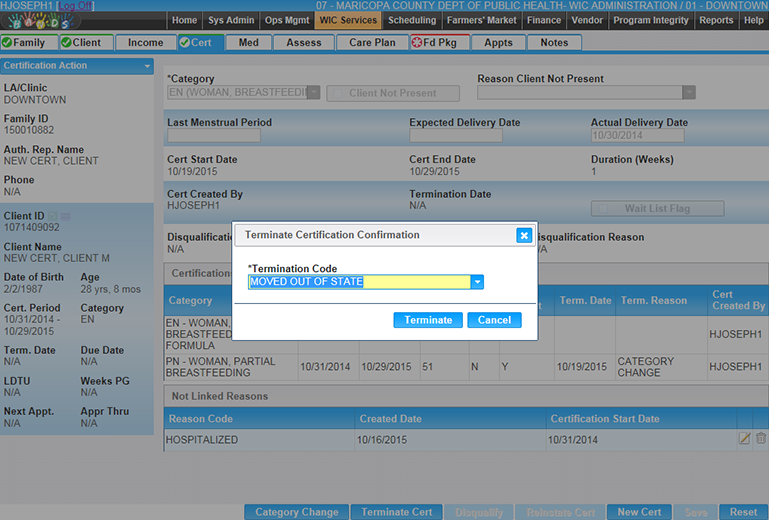Toggle the Client Not Present checkbox

click(x=338, y=93)
